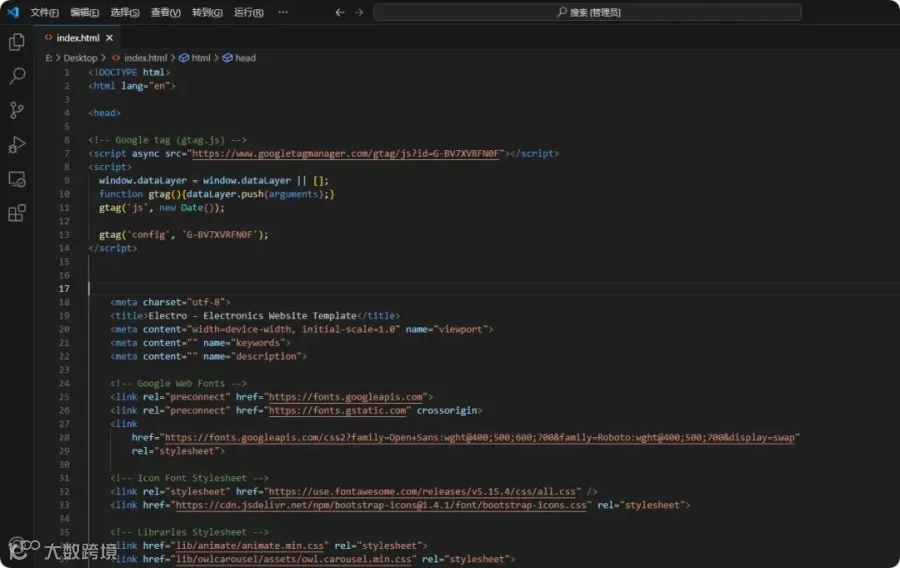Click the Google tag (gtag.js) comment

pyautogui.click(x=167, y=140)
